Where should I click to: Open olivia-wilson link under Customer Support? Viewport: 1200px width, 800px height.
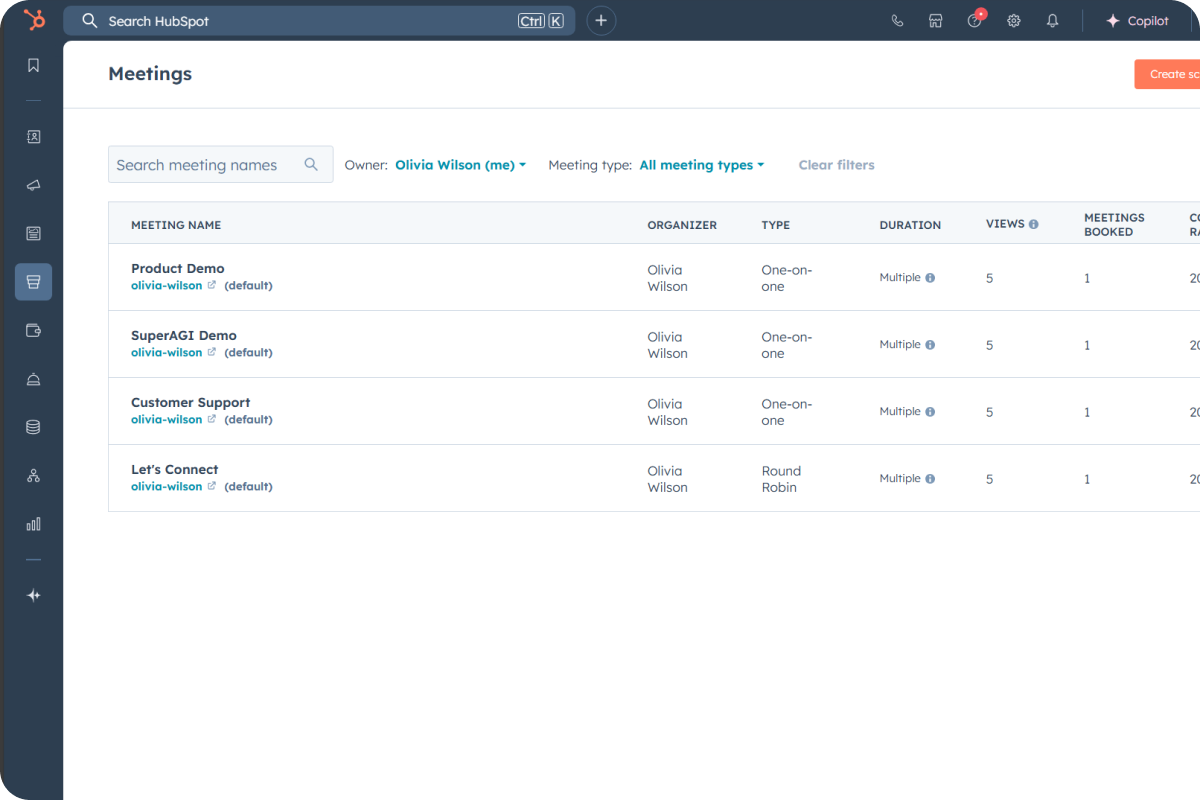pyautogui.click(x=166, y=419)
